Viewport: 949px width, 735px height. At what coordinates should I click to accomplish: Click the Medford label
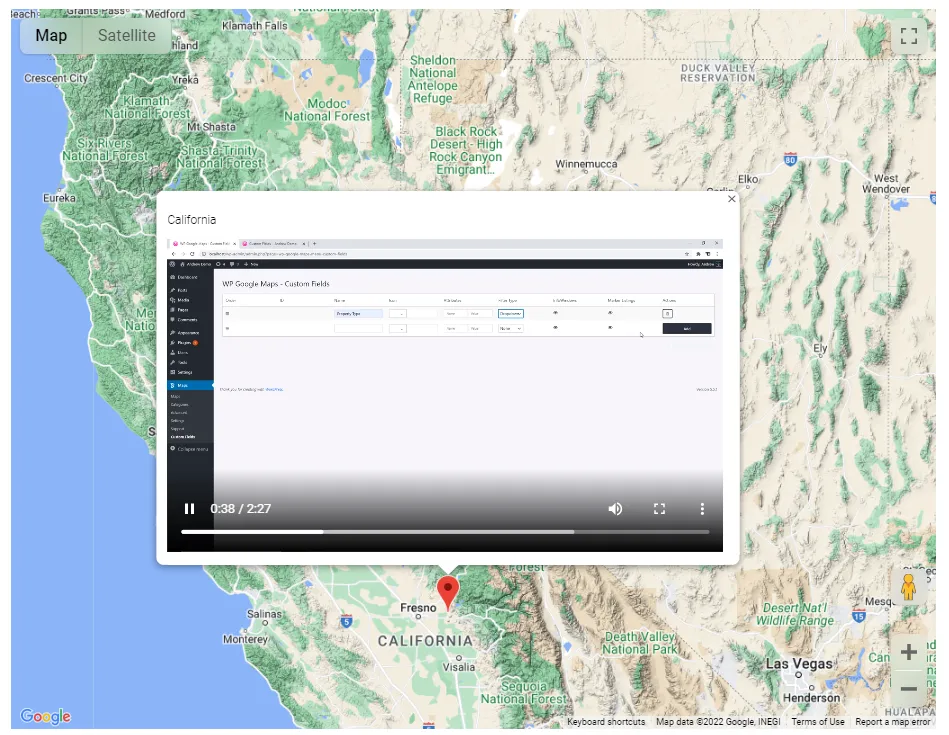165,14
